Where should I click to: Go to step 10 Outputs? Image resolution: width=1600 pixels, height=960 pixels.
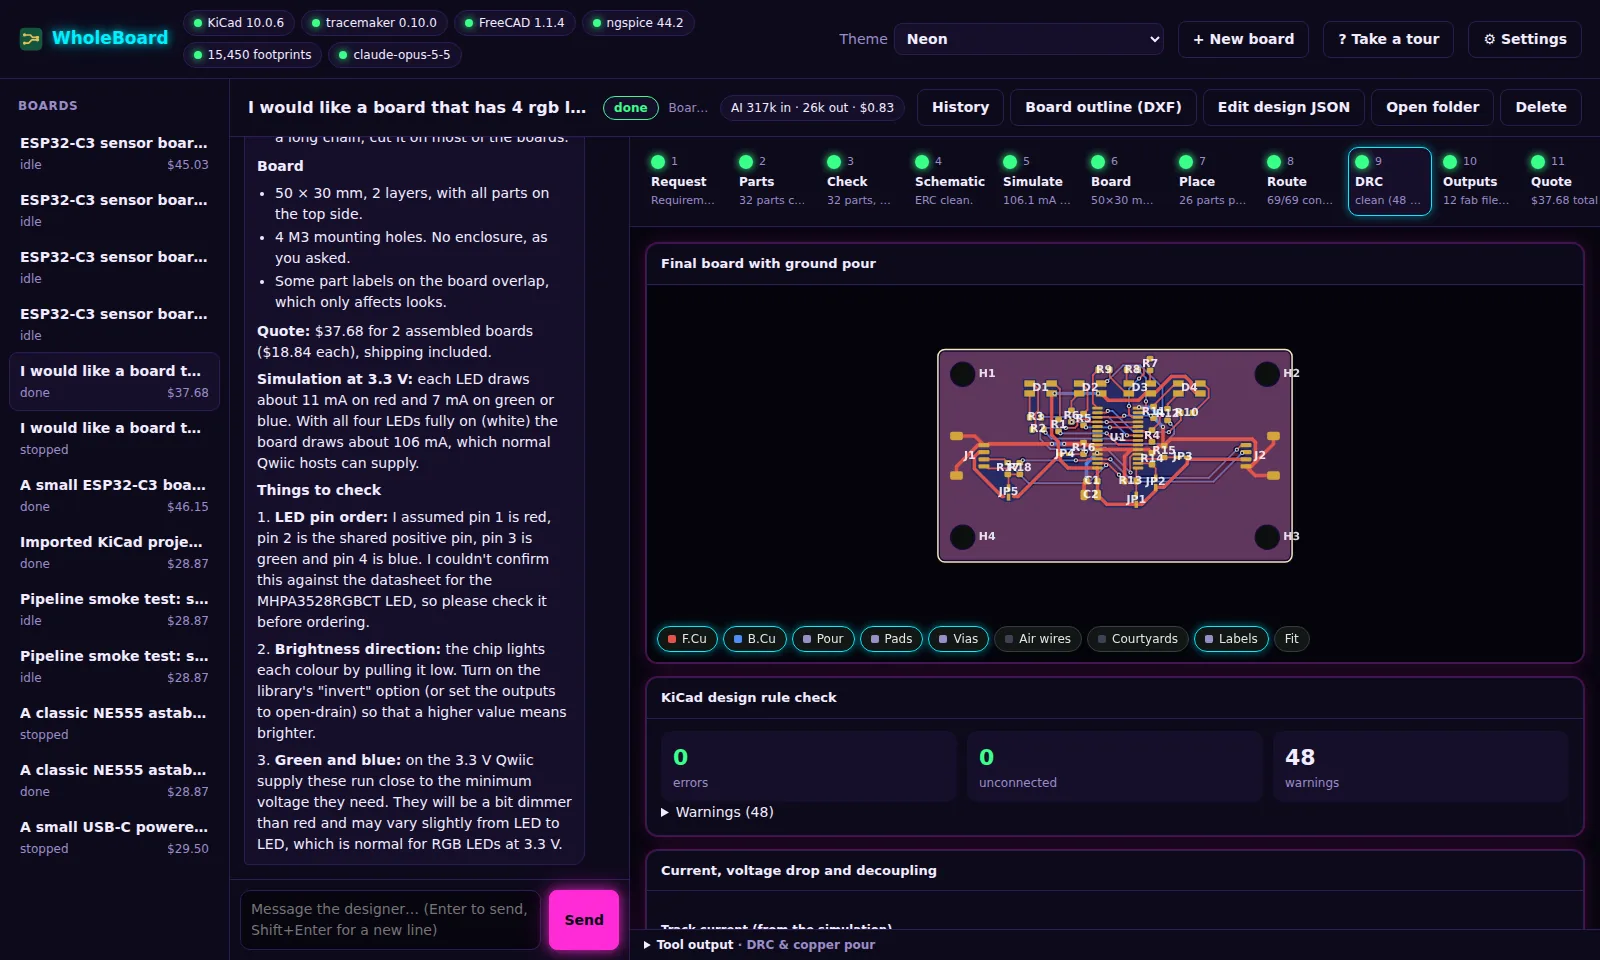click(1477, 180)
